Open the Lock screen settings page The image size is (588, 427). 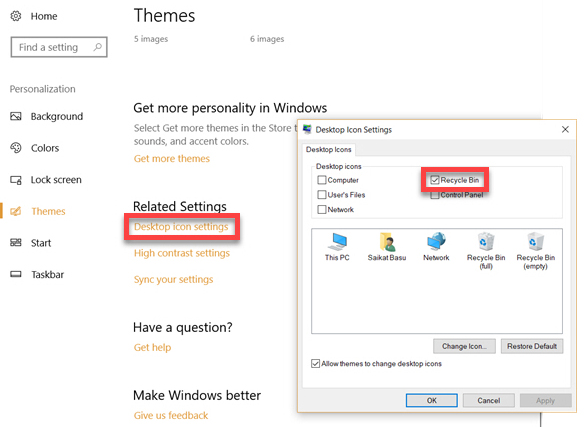click(x=56, y=180)
